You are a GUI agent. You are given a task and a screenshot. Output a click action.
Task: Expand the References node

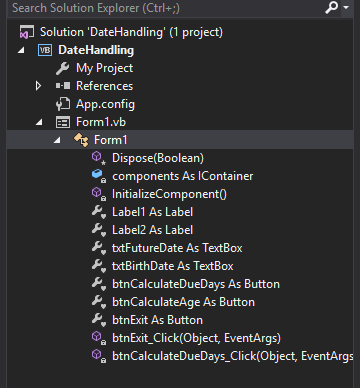coord(39,86)
